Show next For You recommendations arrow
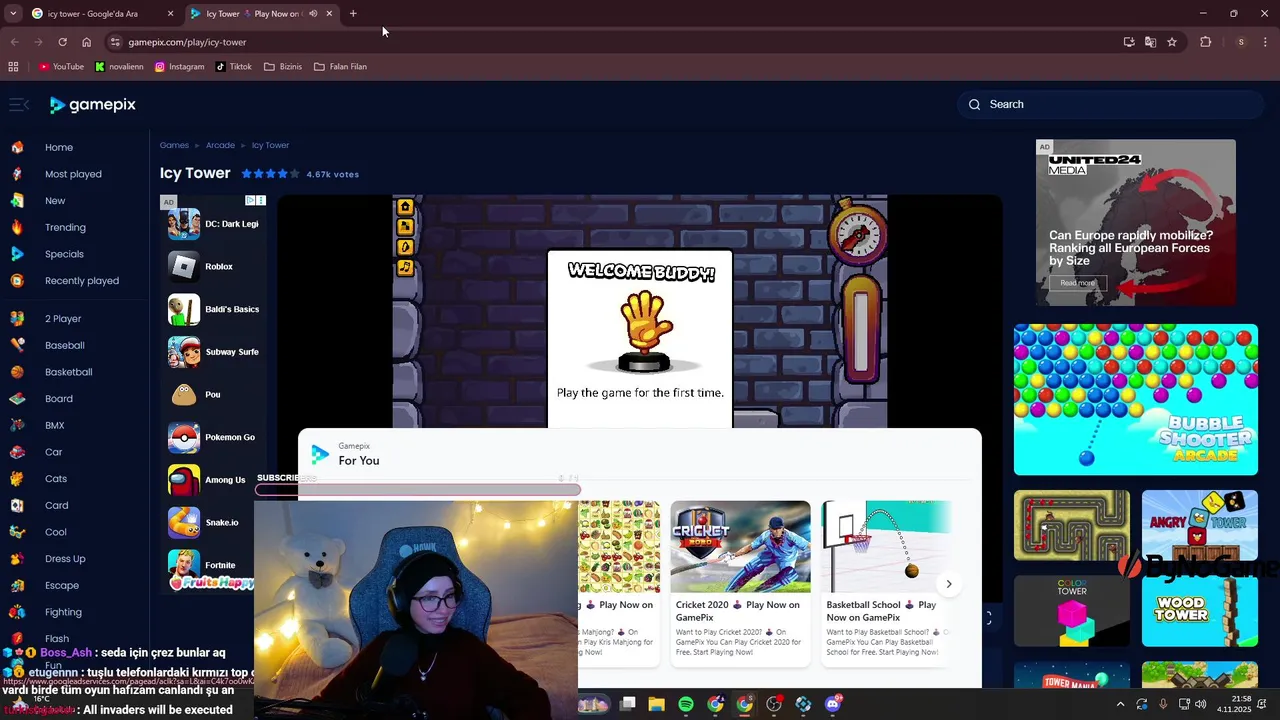 (x=949, y=584)
